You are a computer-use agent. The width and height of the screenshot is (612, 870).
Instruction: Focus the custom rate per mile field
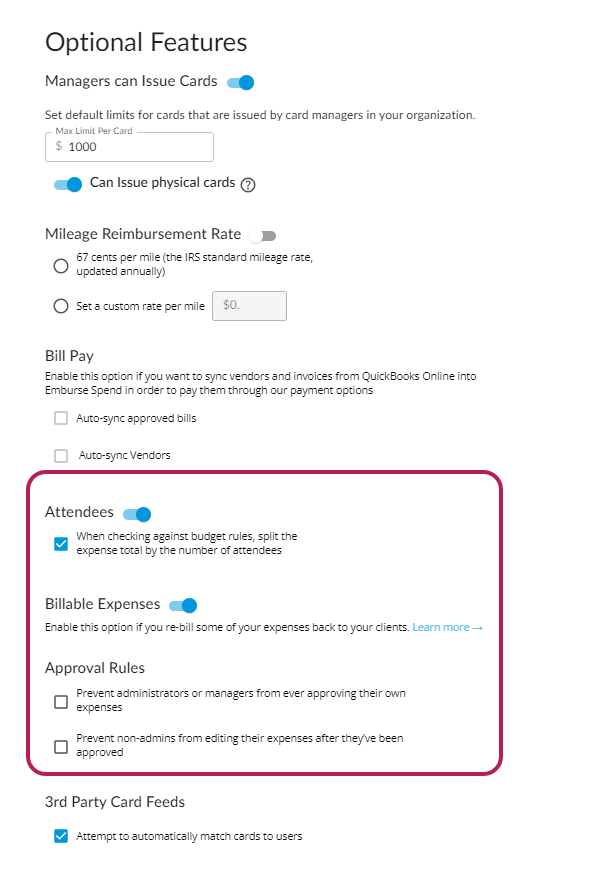[x=249, y=306]
